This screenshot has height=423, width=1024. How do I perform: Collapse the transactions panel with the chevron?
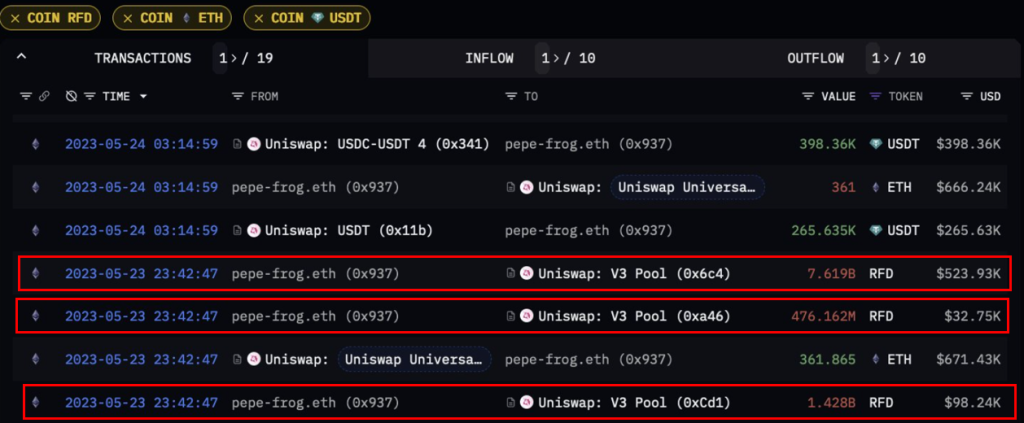[21, 58]
